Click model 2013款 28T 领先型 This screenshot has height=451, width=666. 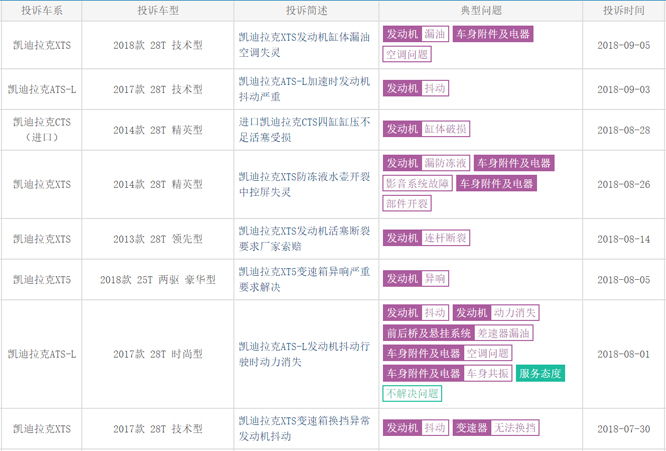click(x=158, y=239)
